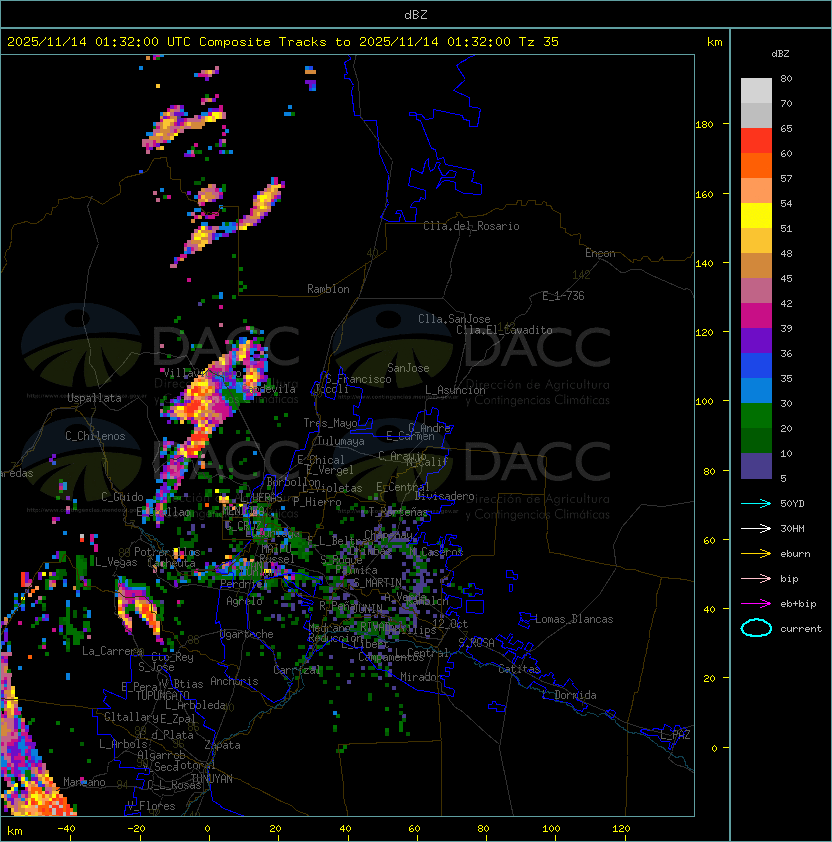Click the 'Anchoris' map label
Viewport: 832px width, 842px height.
click(234, 681)
